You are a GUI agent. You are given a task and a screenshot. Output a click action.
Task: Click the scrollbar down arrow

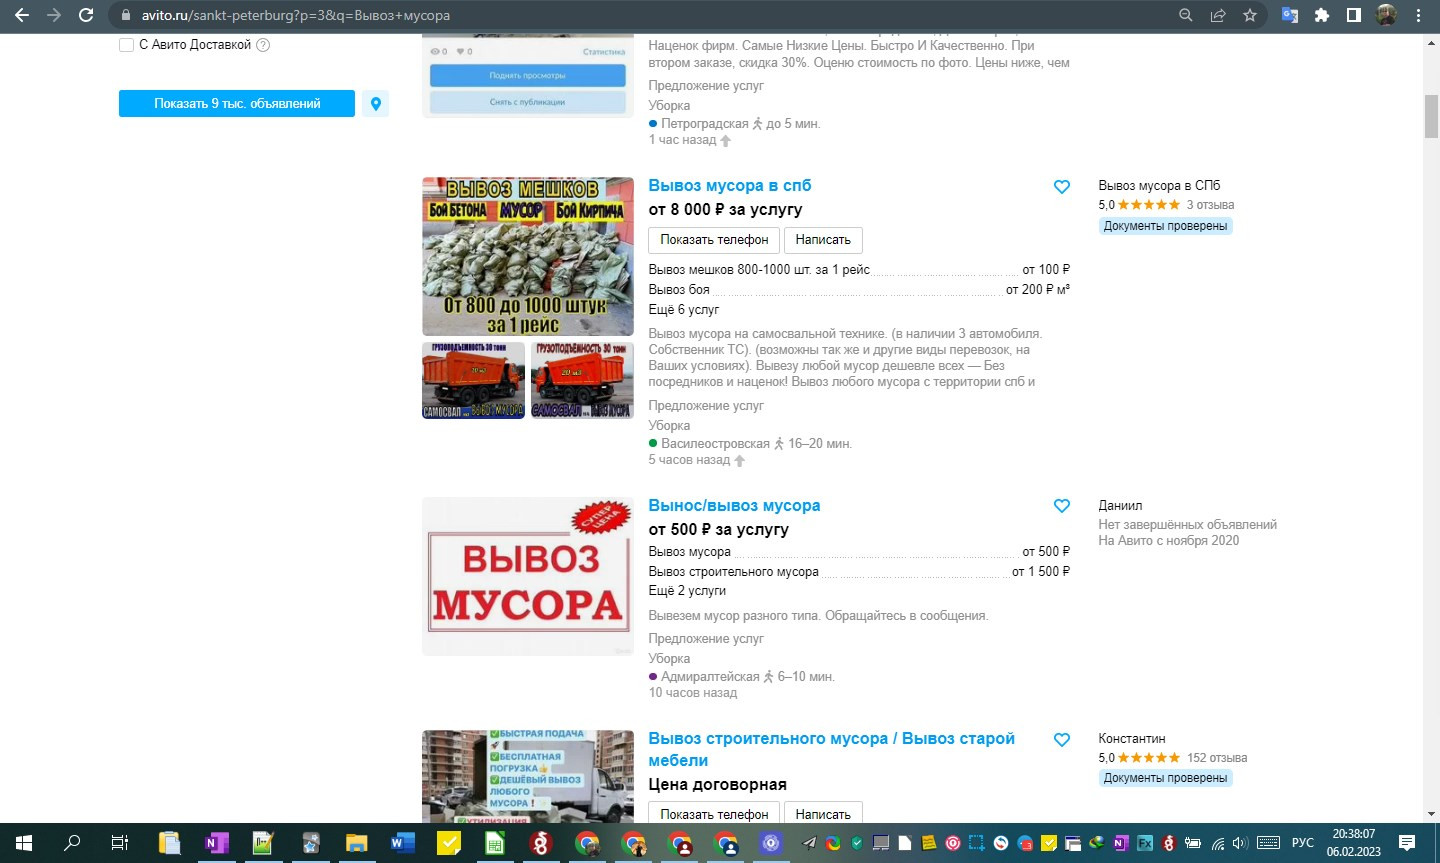(x=1431, y=815)
